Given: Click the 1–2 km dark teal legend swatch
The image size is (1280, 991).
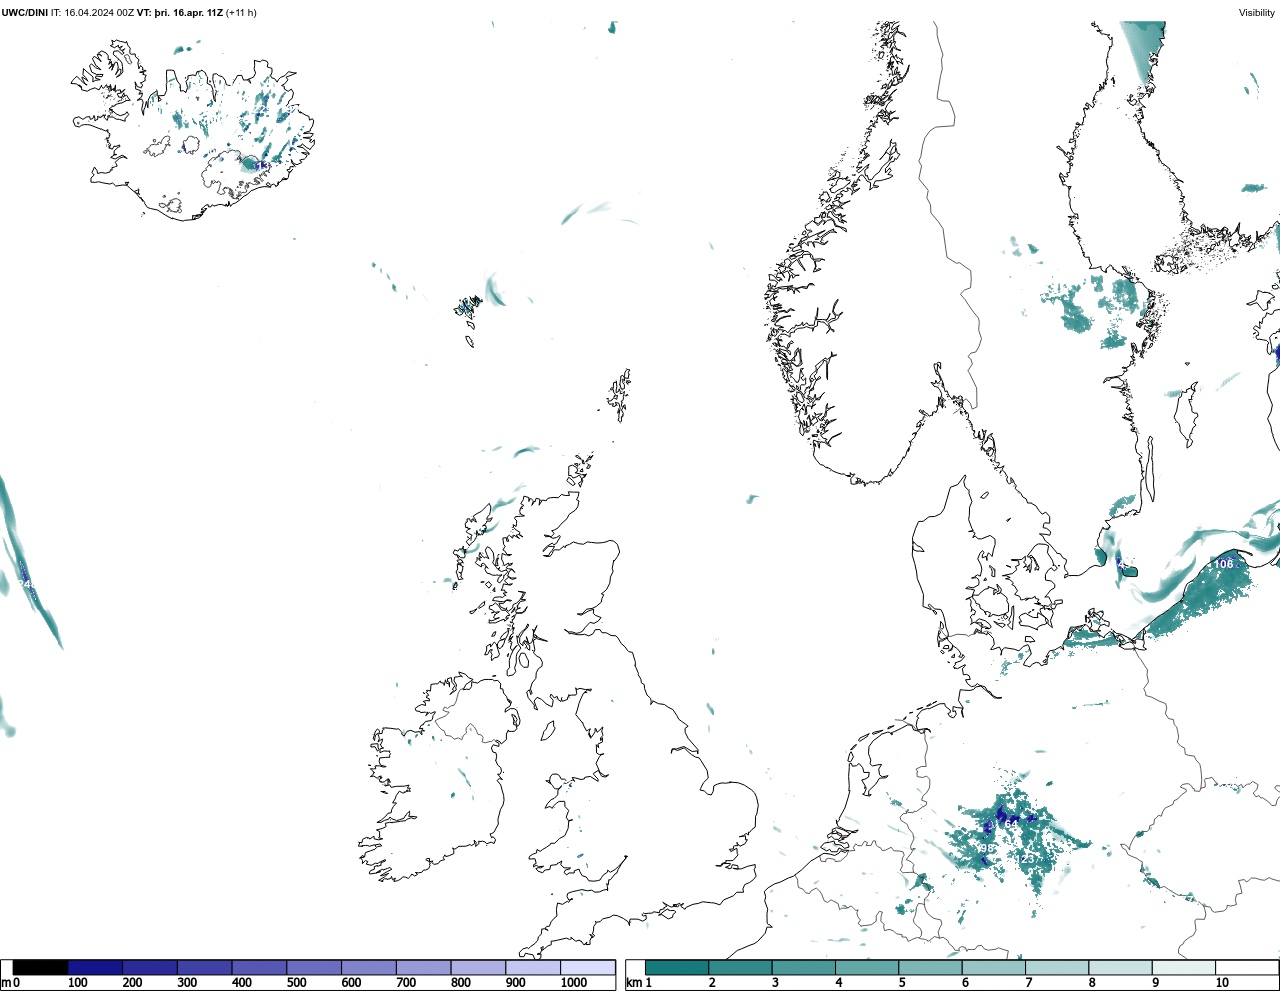Looking at the screenshot, I should coord(677,967).
